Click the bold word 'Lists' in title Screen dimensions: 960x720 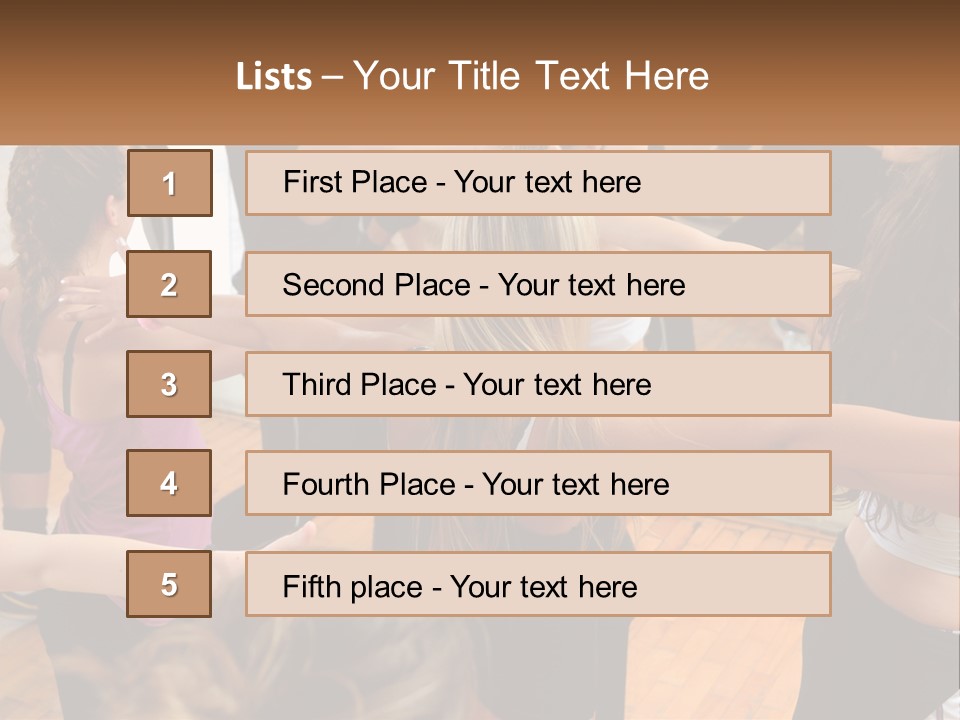(x=274, y=77)
